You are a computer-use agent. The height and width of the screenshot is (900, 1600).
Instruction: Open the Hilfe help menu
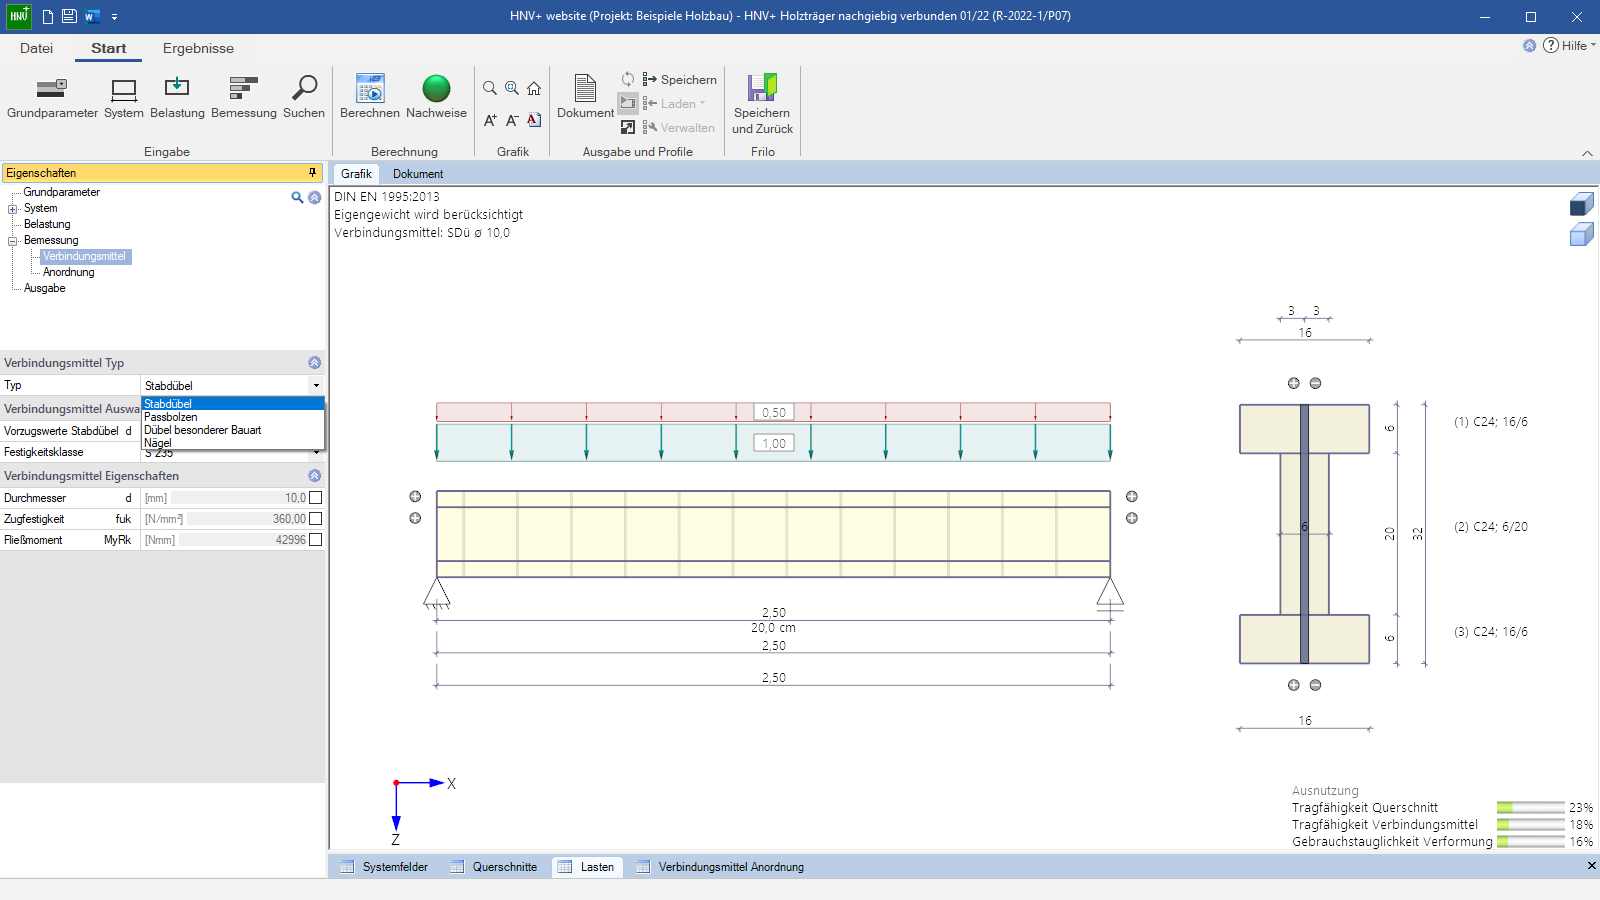tap(1570, 45)
